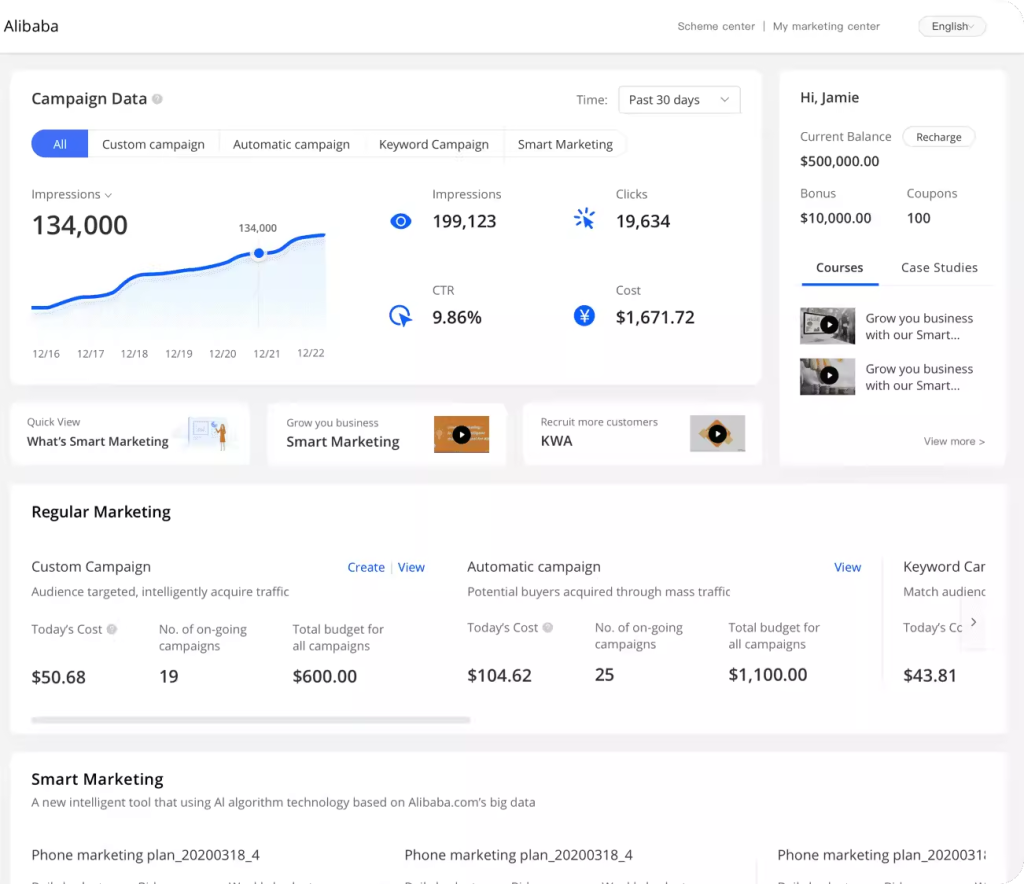Viewport: 1024px width, 884px height.
Task: Click Create link for Custom Campaign
Action: pos(366,567)
